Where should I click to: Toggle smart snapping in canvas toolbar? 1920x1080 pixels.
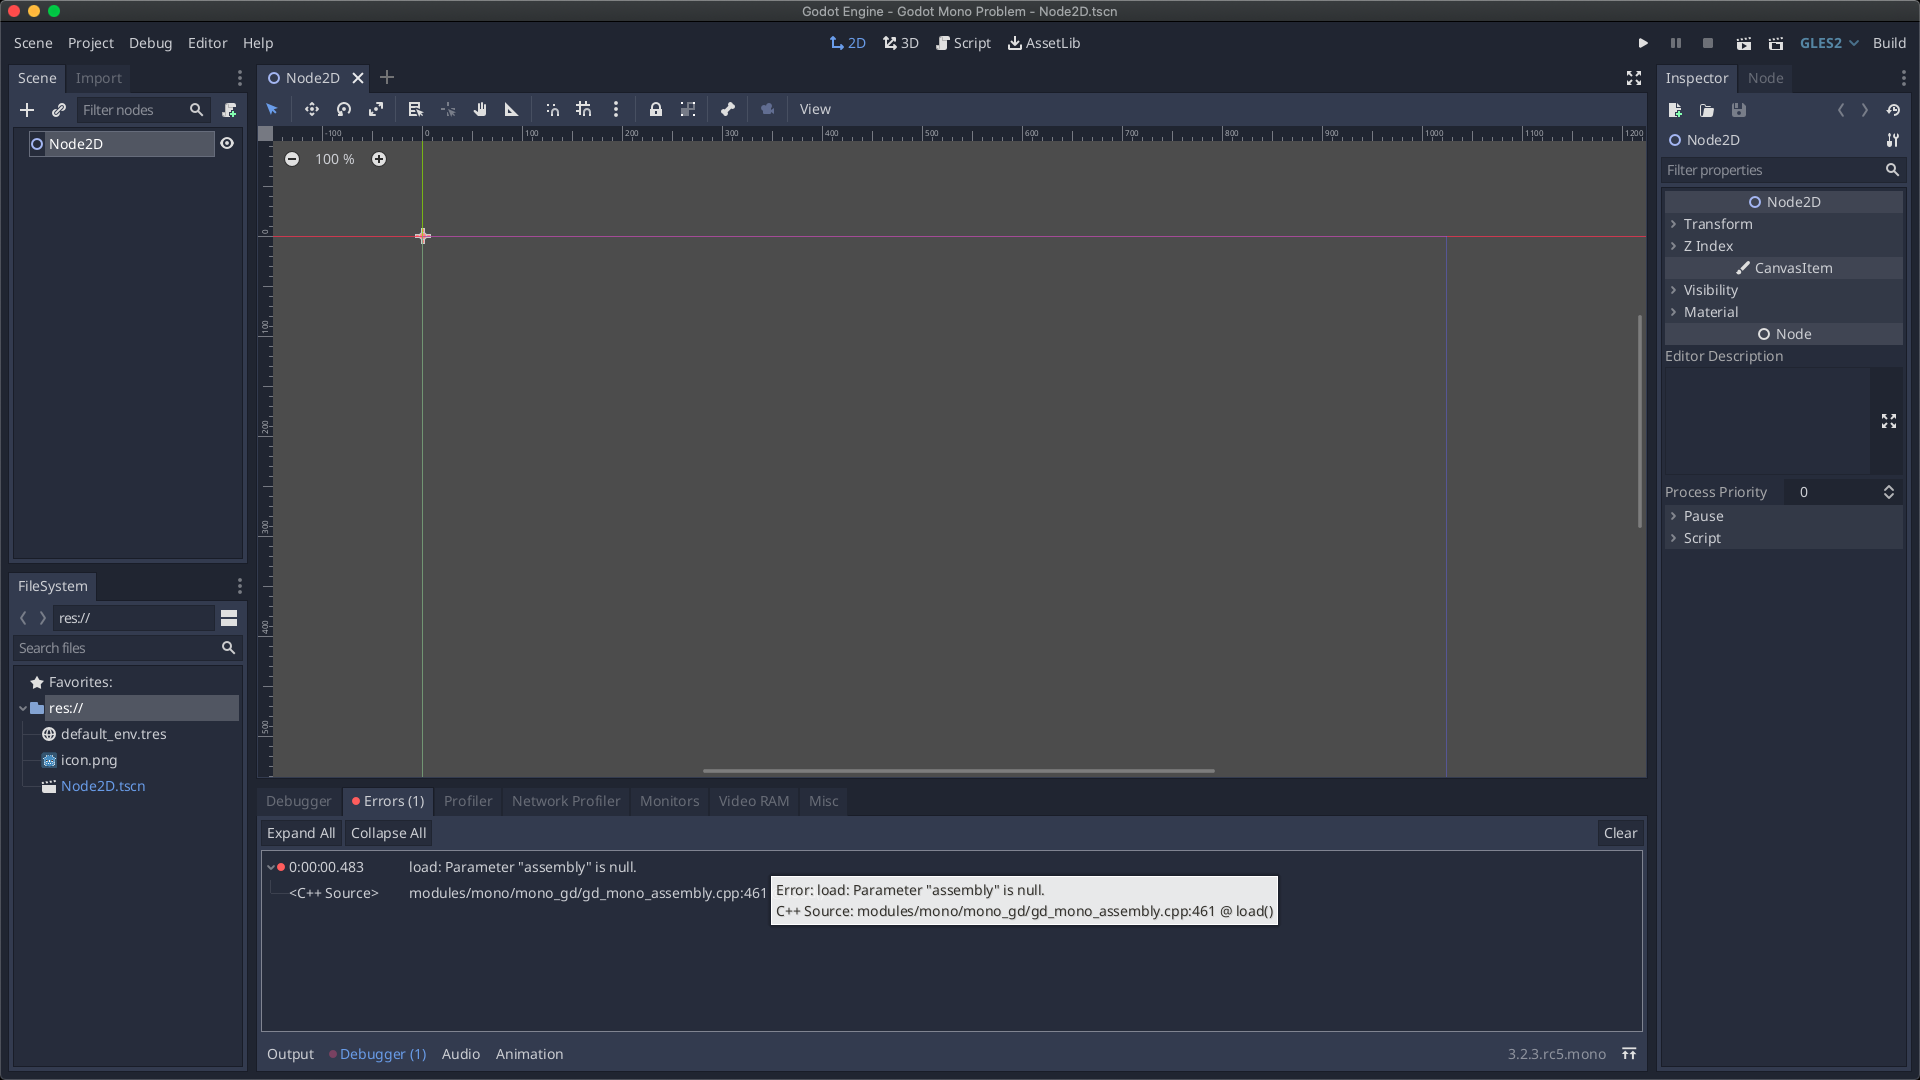coord(552,110)
